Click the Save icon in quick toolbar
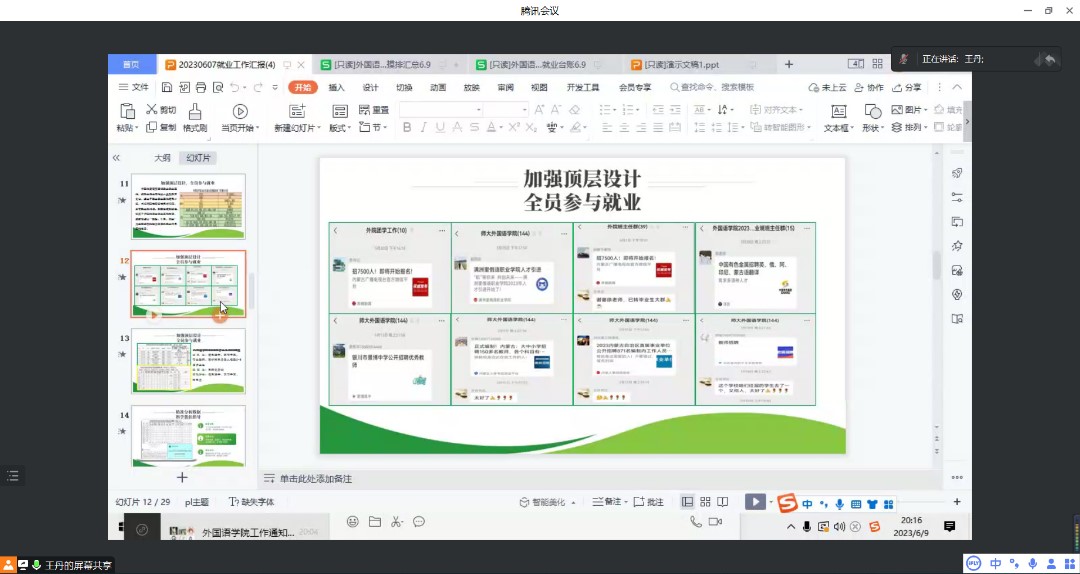1080x574 pixels. [x=167, y=88]
